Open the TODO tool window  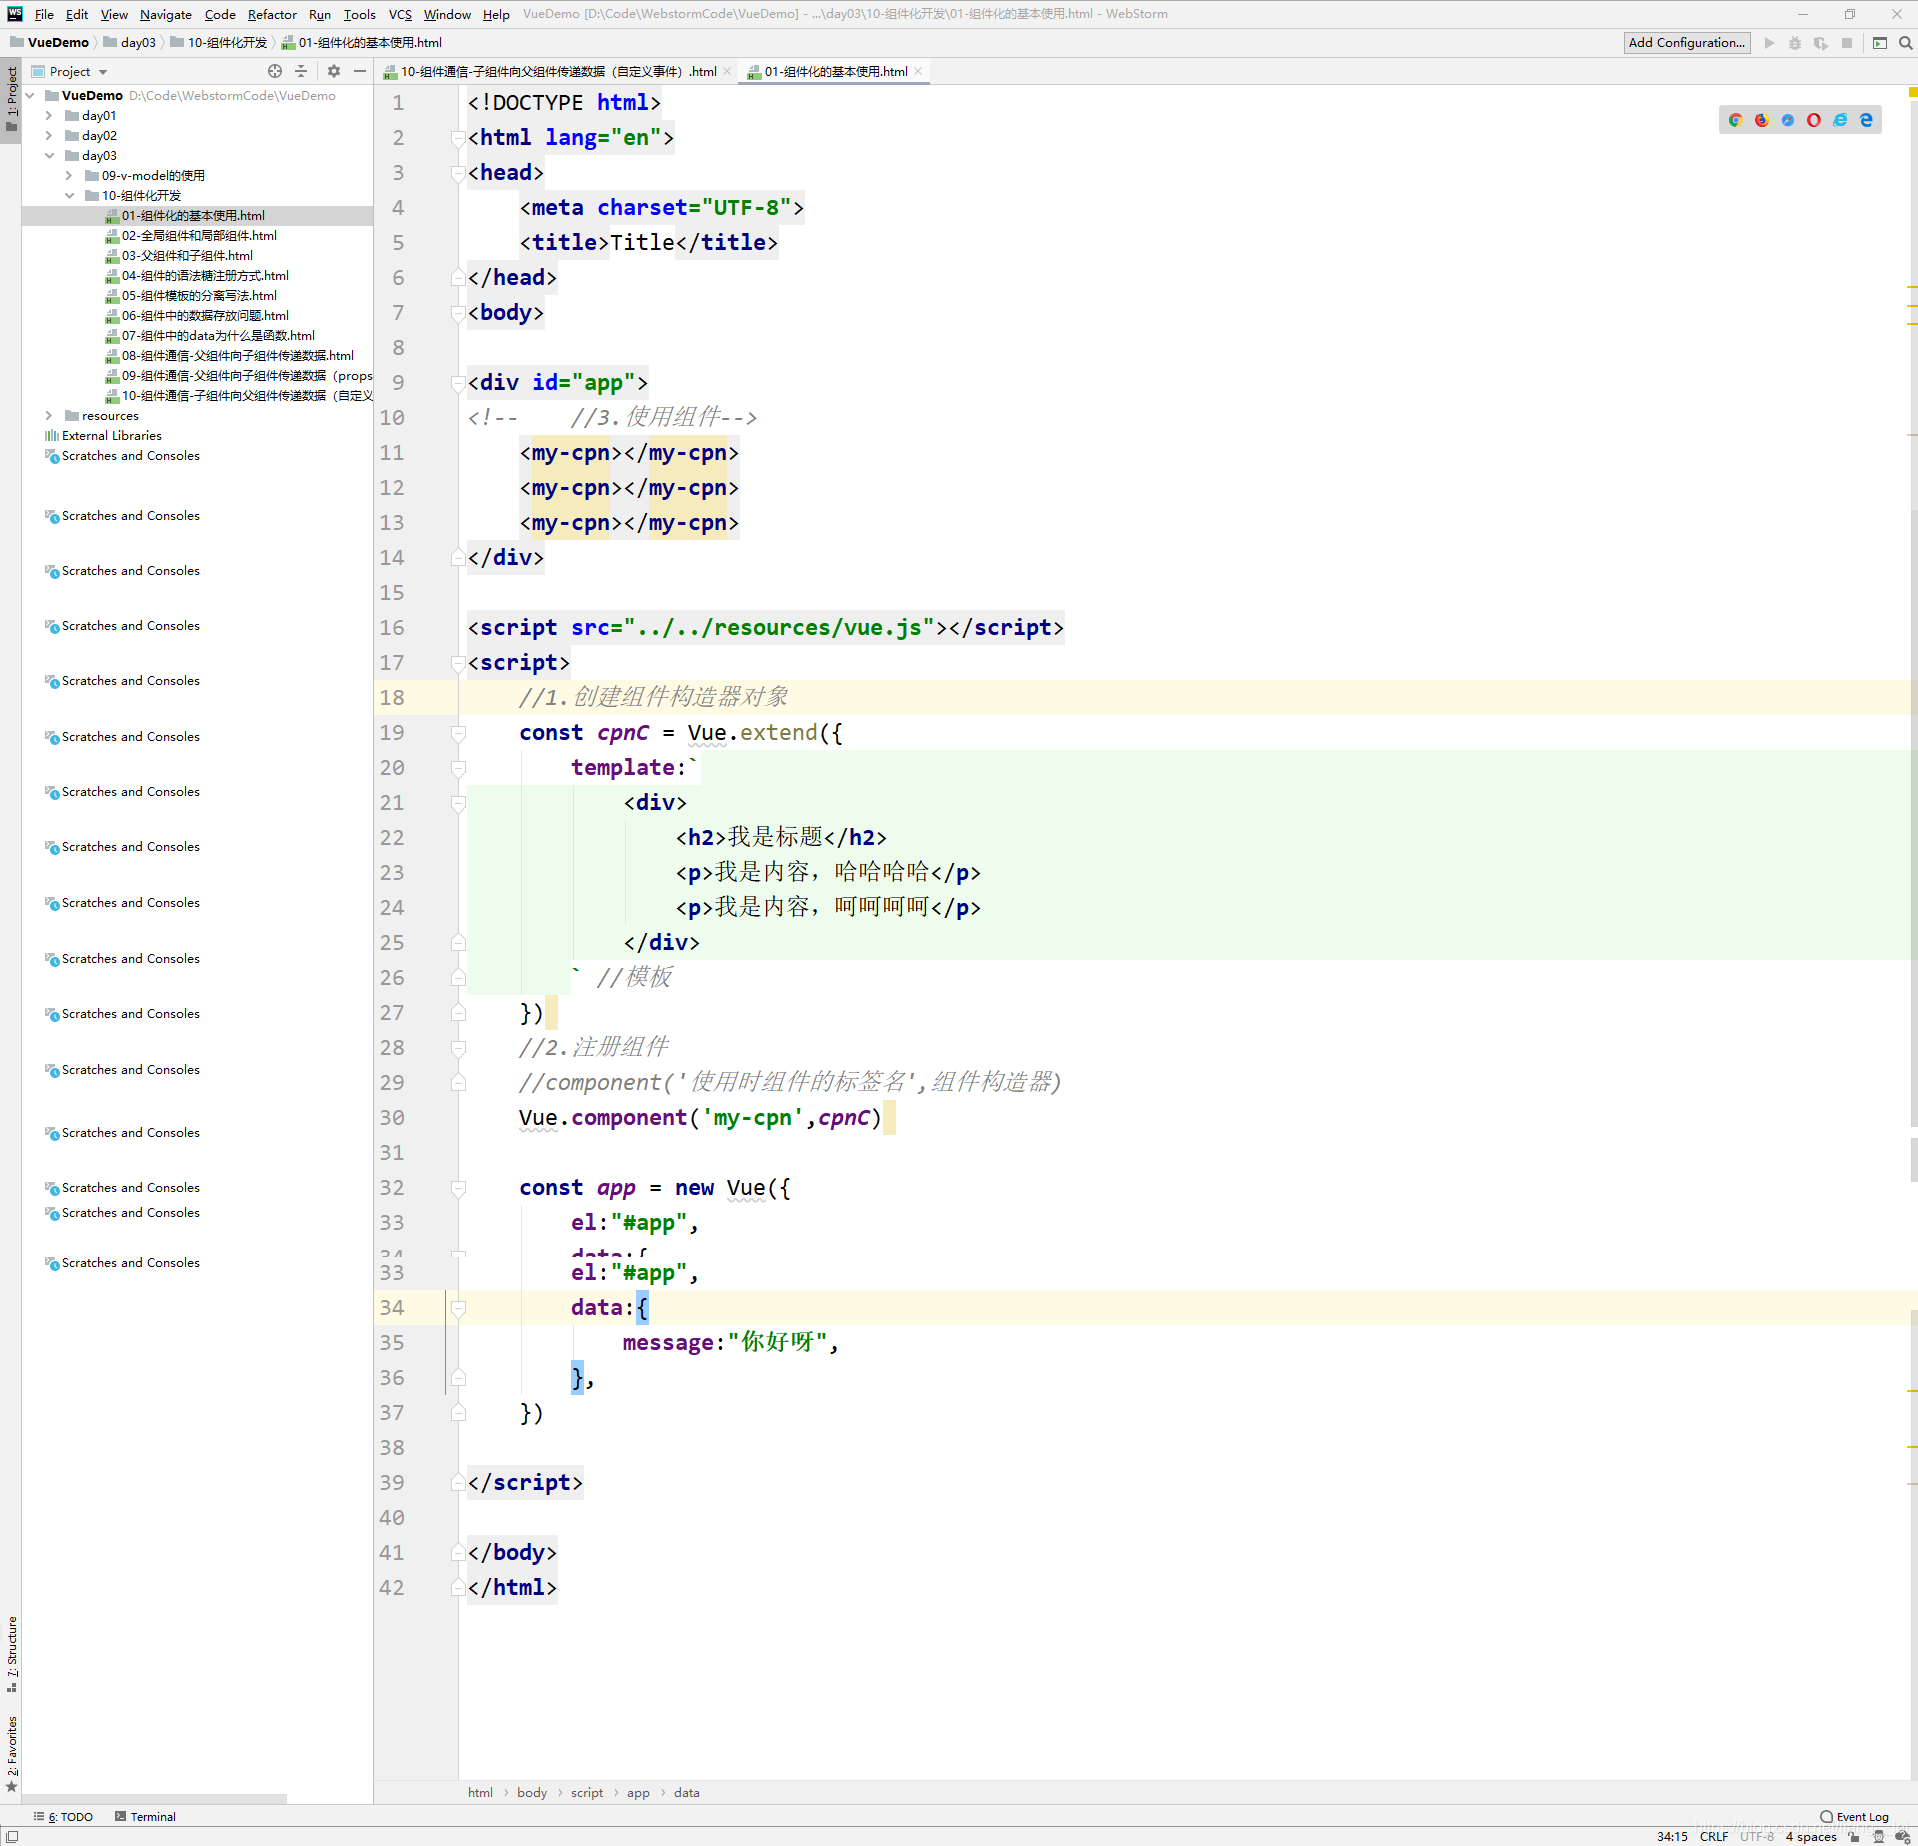pyautogui.click(x=63, y=1817)
